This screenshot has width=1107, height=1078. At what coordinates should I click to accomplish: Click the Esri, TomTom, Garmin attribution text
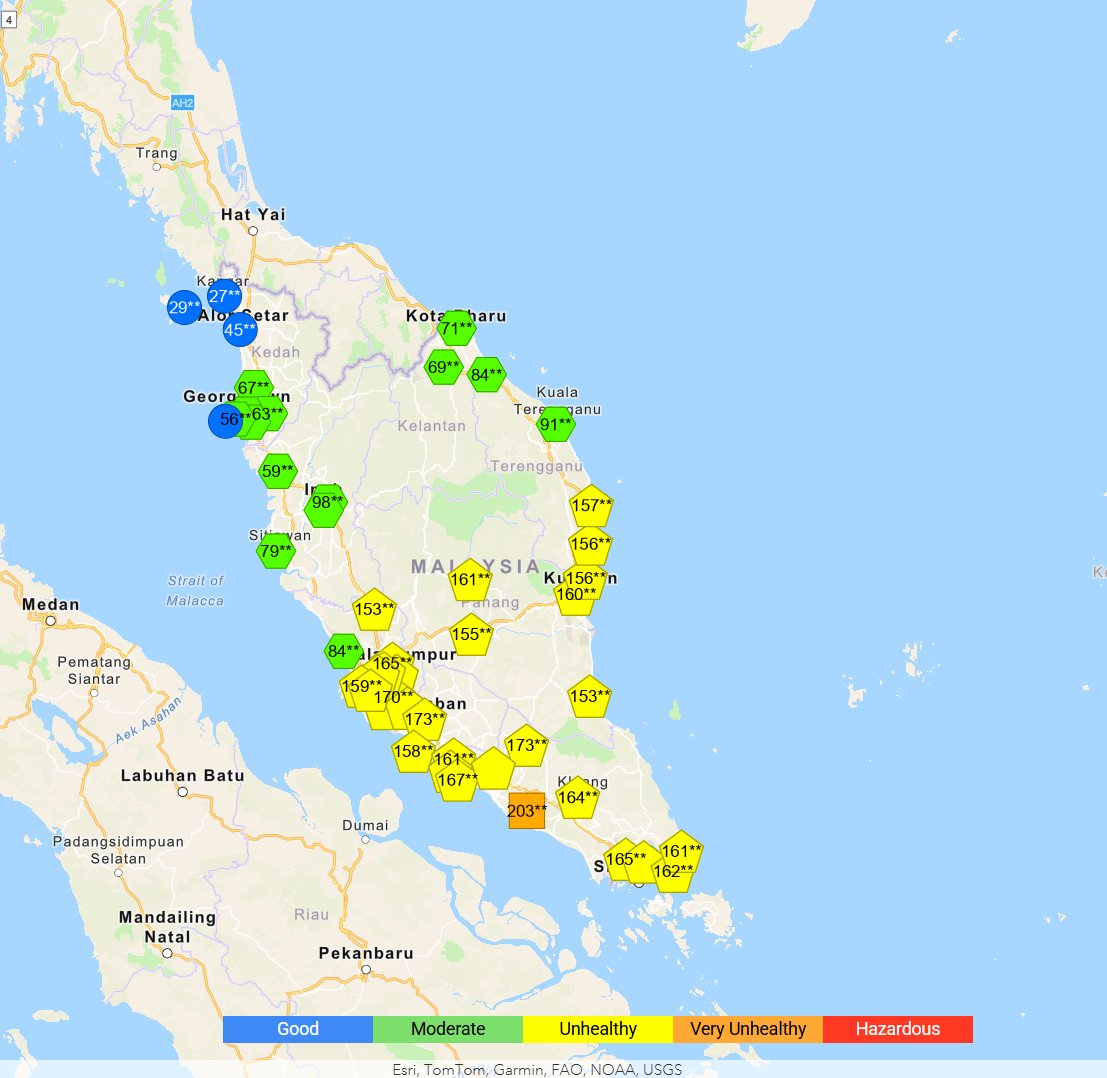pos(537,1070)
